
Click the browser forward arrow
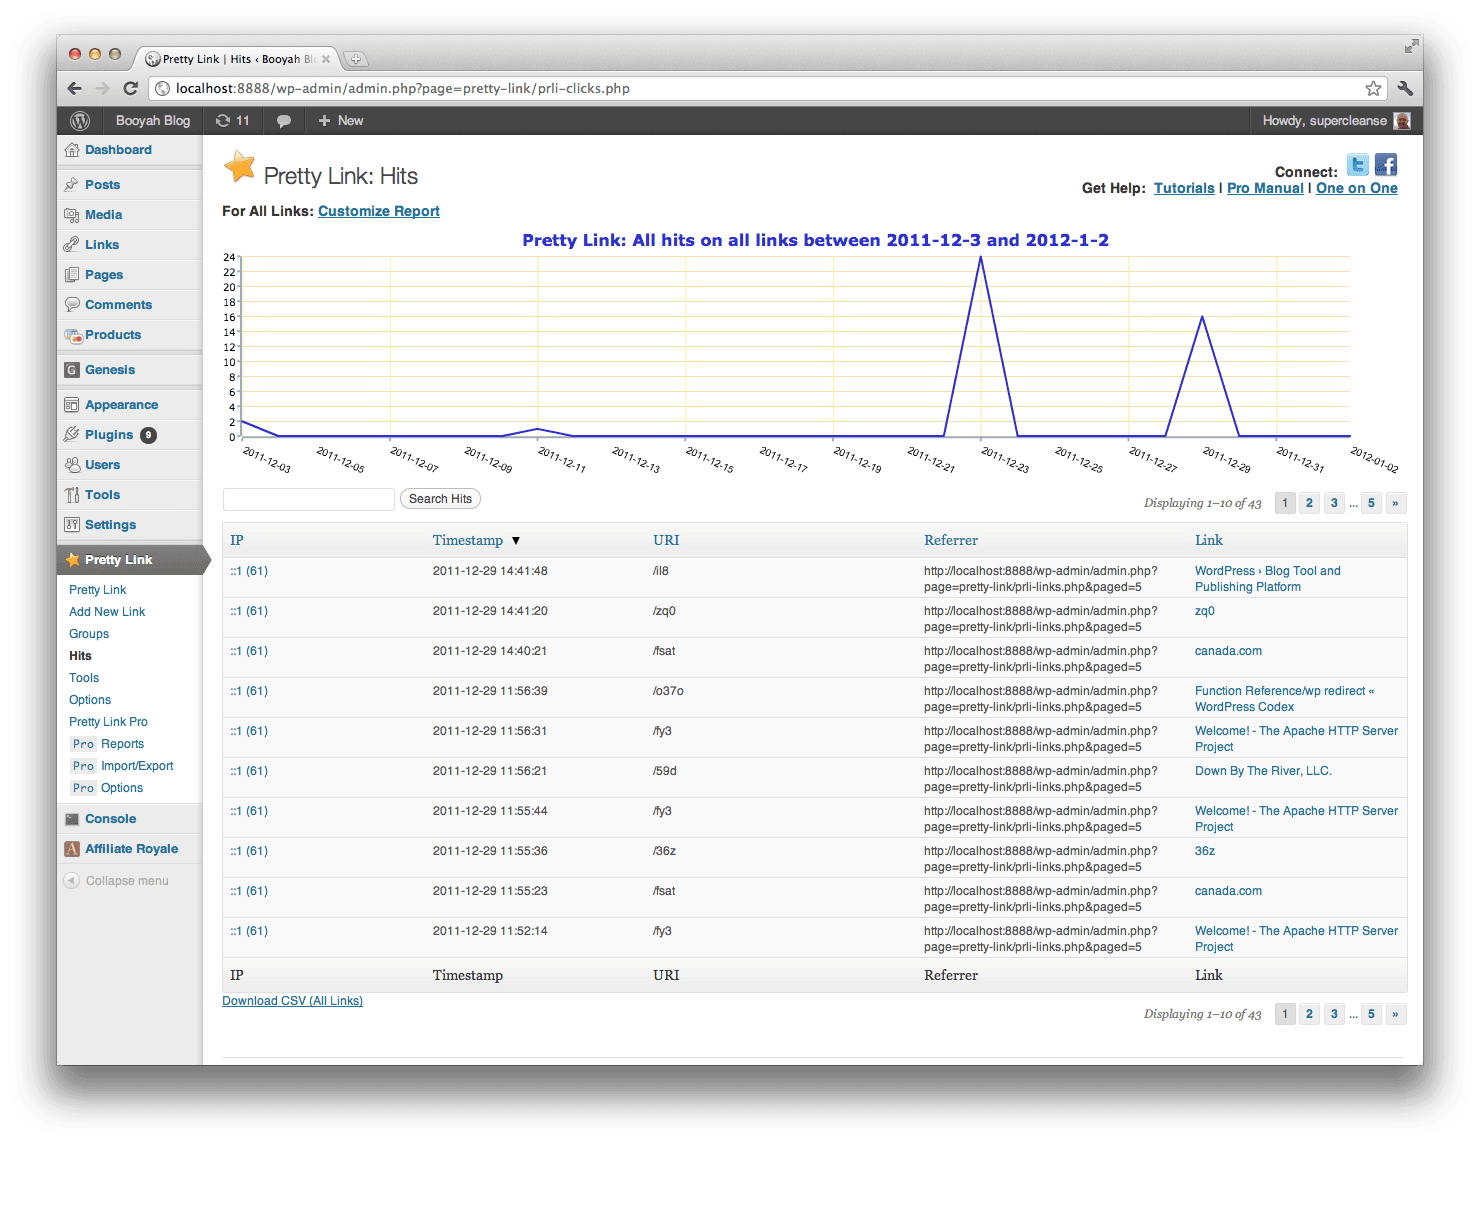[x=102, y=88]
